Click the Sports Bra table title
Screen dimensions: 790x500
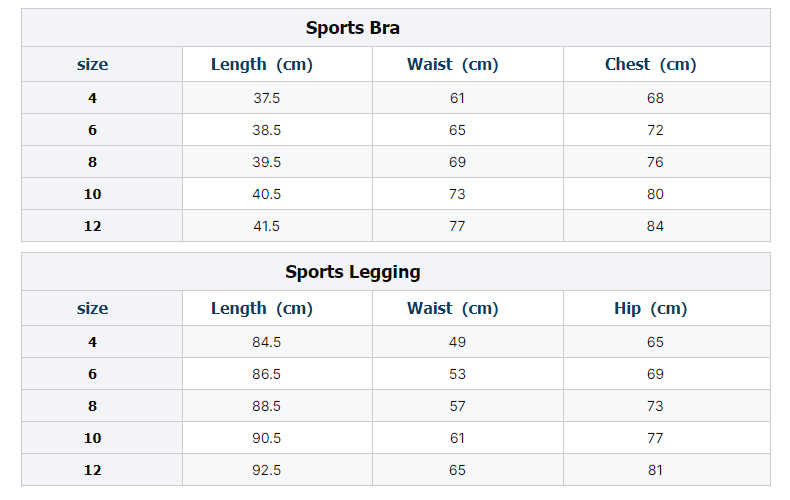point(352,28)
